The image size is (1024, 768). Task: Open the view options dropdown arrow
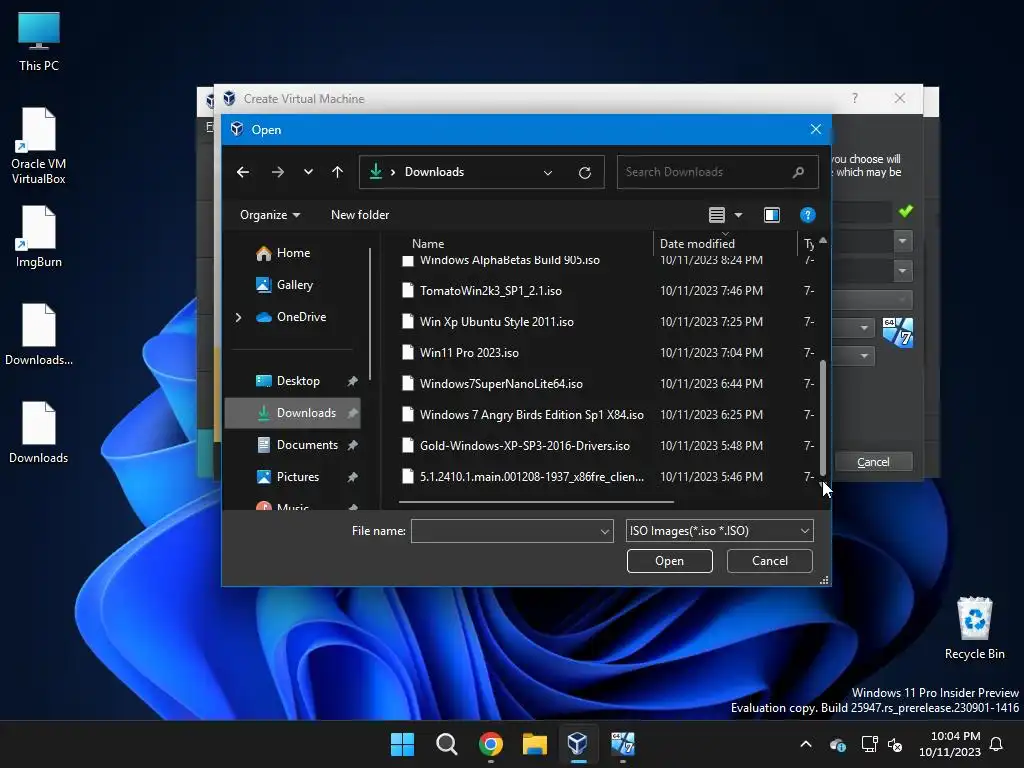click(738, 215)
